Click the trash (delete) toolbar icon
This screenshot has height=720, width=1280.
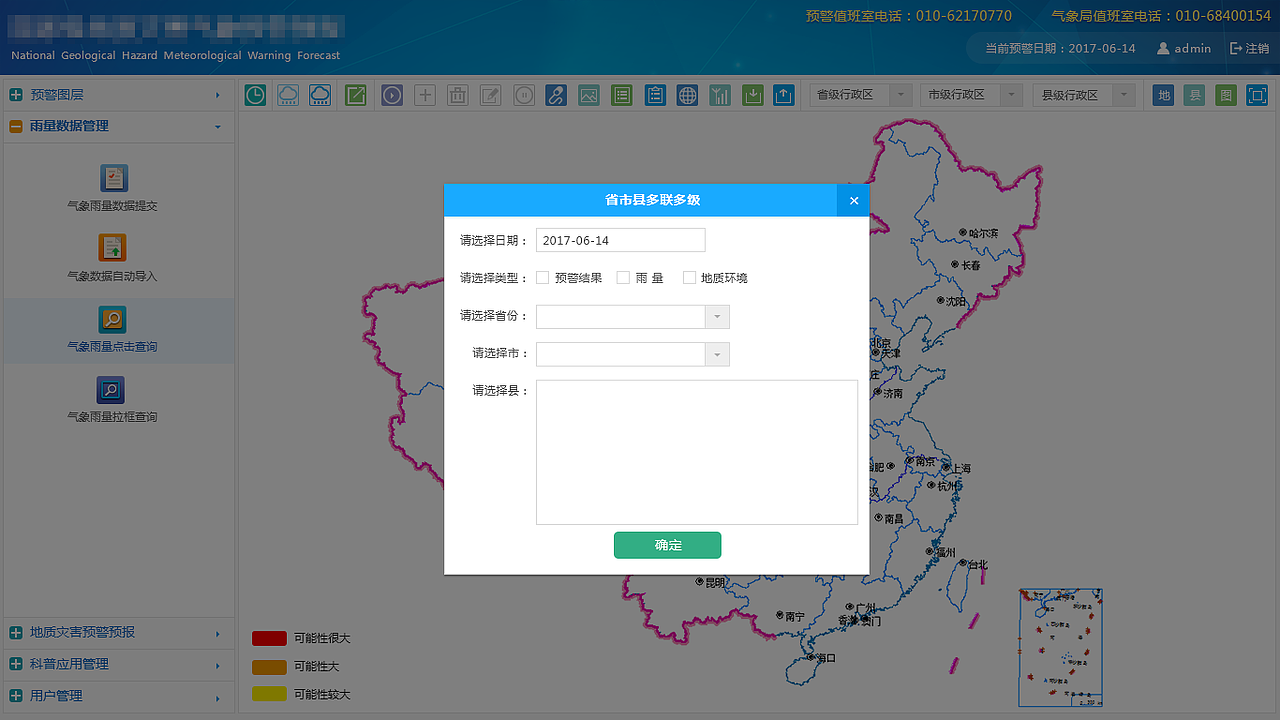coord(458,95)
